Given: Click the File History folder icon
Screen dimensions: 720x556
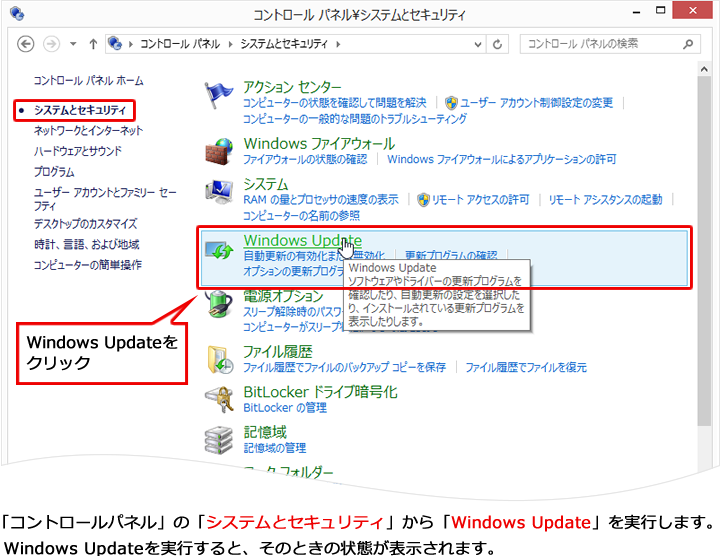Looking at the screenshot, I should [x=220, y=359].
